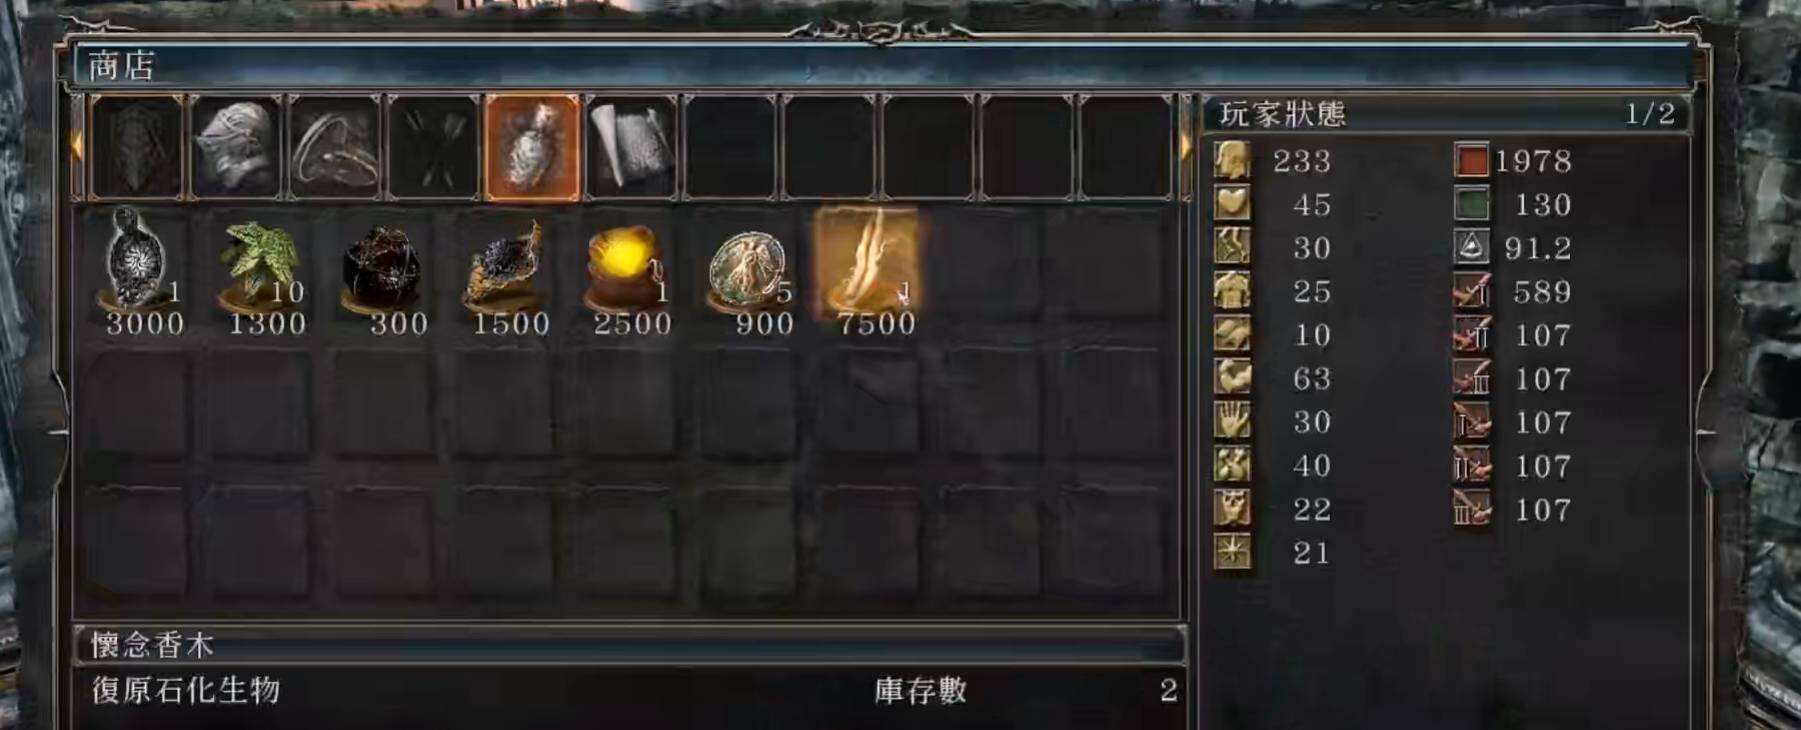Click the green stamina 130 stat icon
The width and height of the screenshot is (1801, 730).
pos(1471,204)
